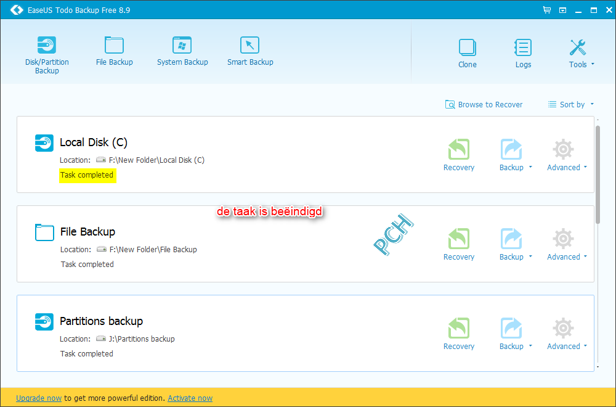Select the Local Disk (C) task title
The height and width of the screenshot is (408, 616).
click(x=94, y=142)
